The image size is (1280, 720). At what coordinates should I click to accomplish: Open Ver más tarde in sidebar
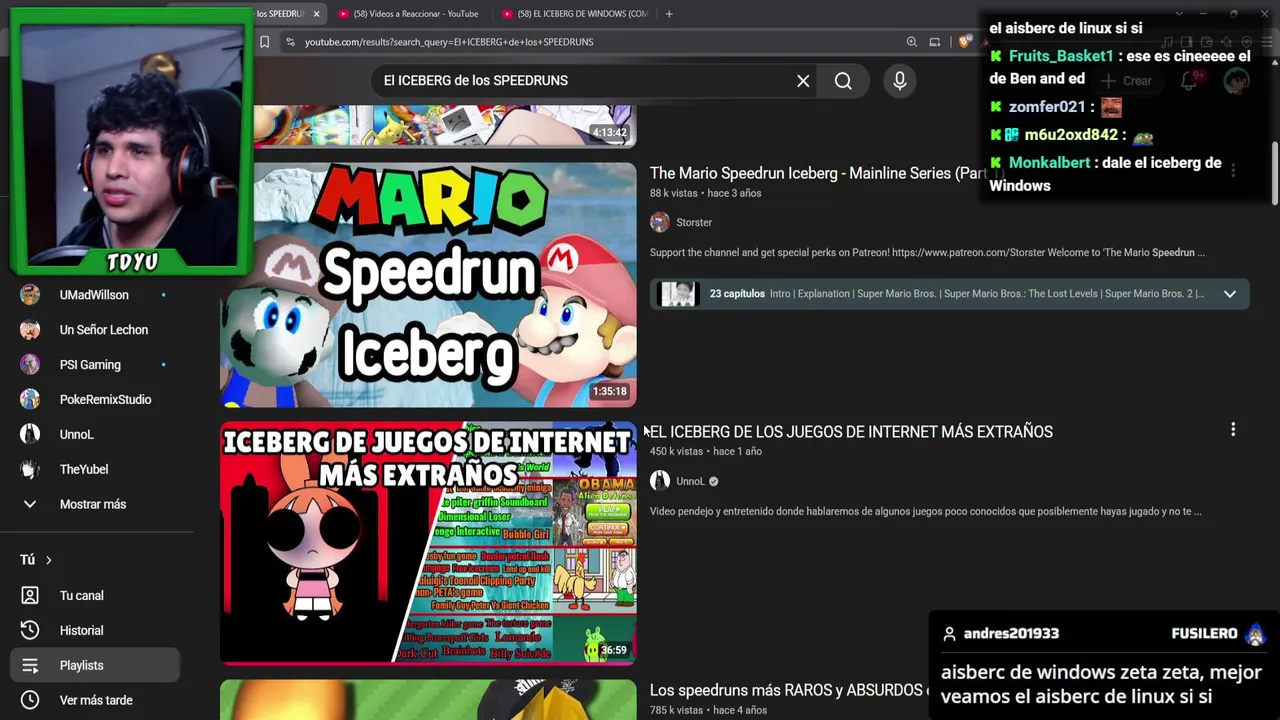96,701
